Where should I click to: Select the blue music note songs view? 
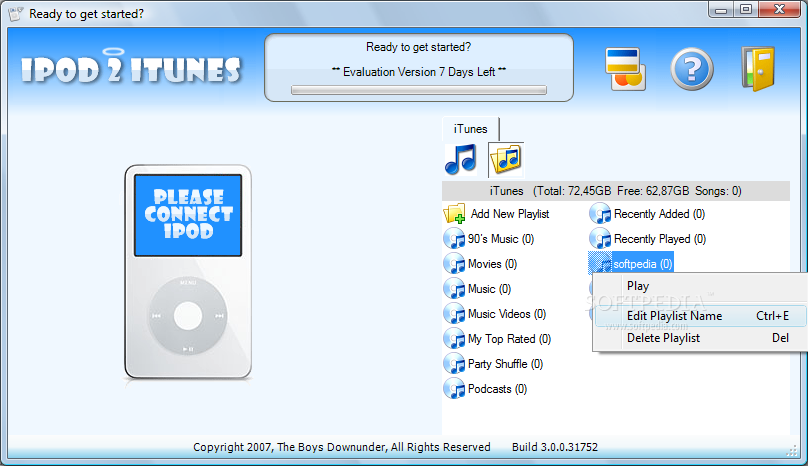point(461,159)
